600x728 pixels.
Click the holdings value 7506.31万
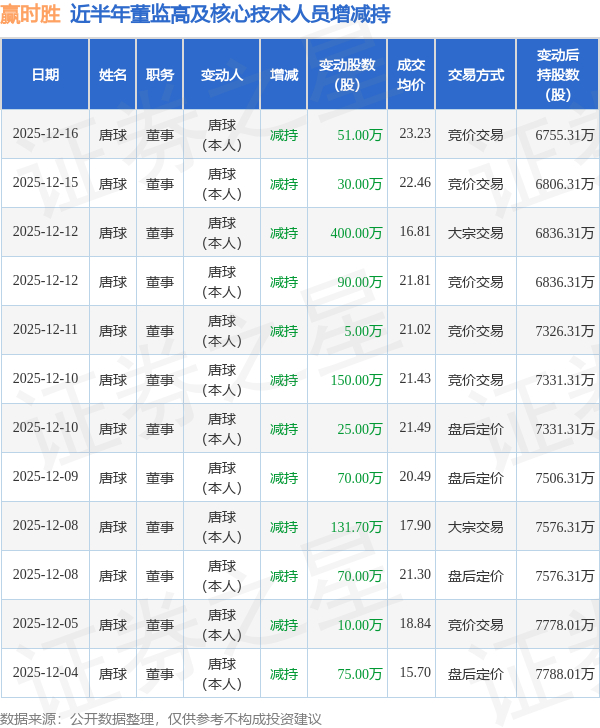(x=565, y=478)
